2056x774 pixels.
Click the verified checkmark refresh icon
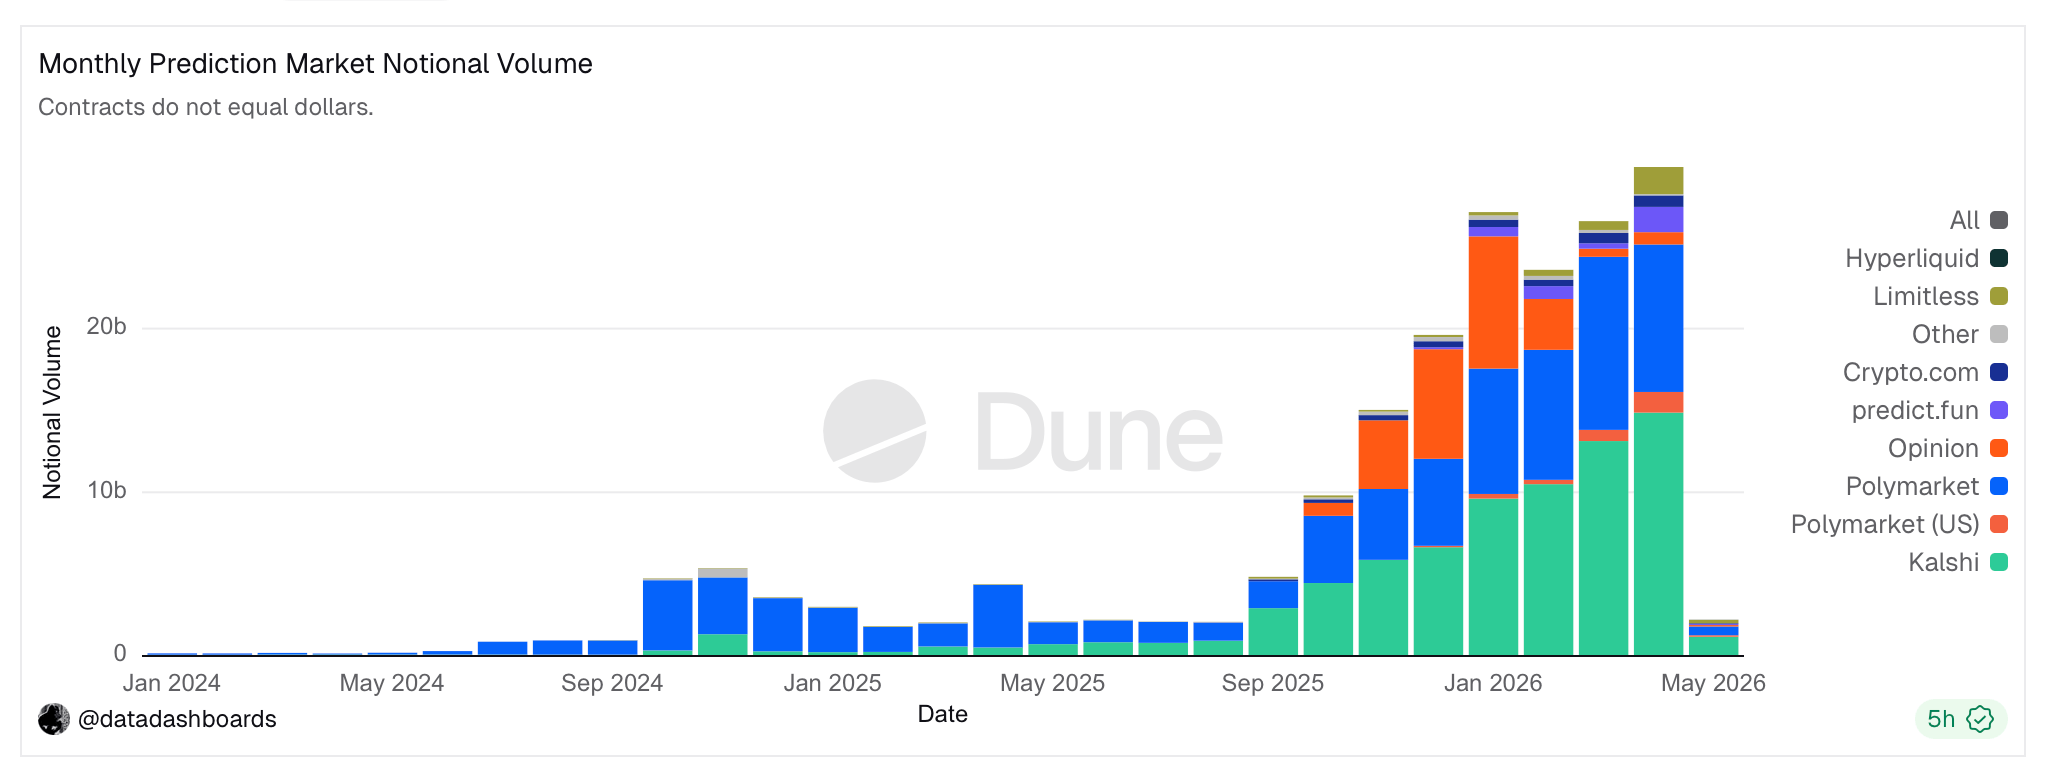coord(1980,719)
